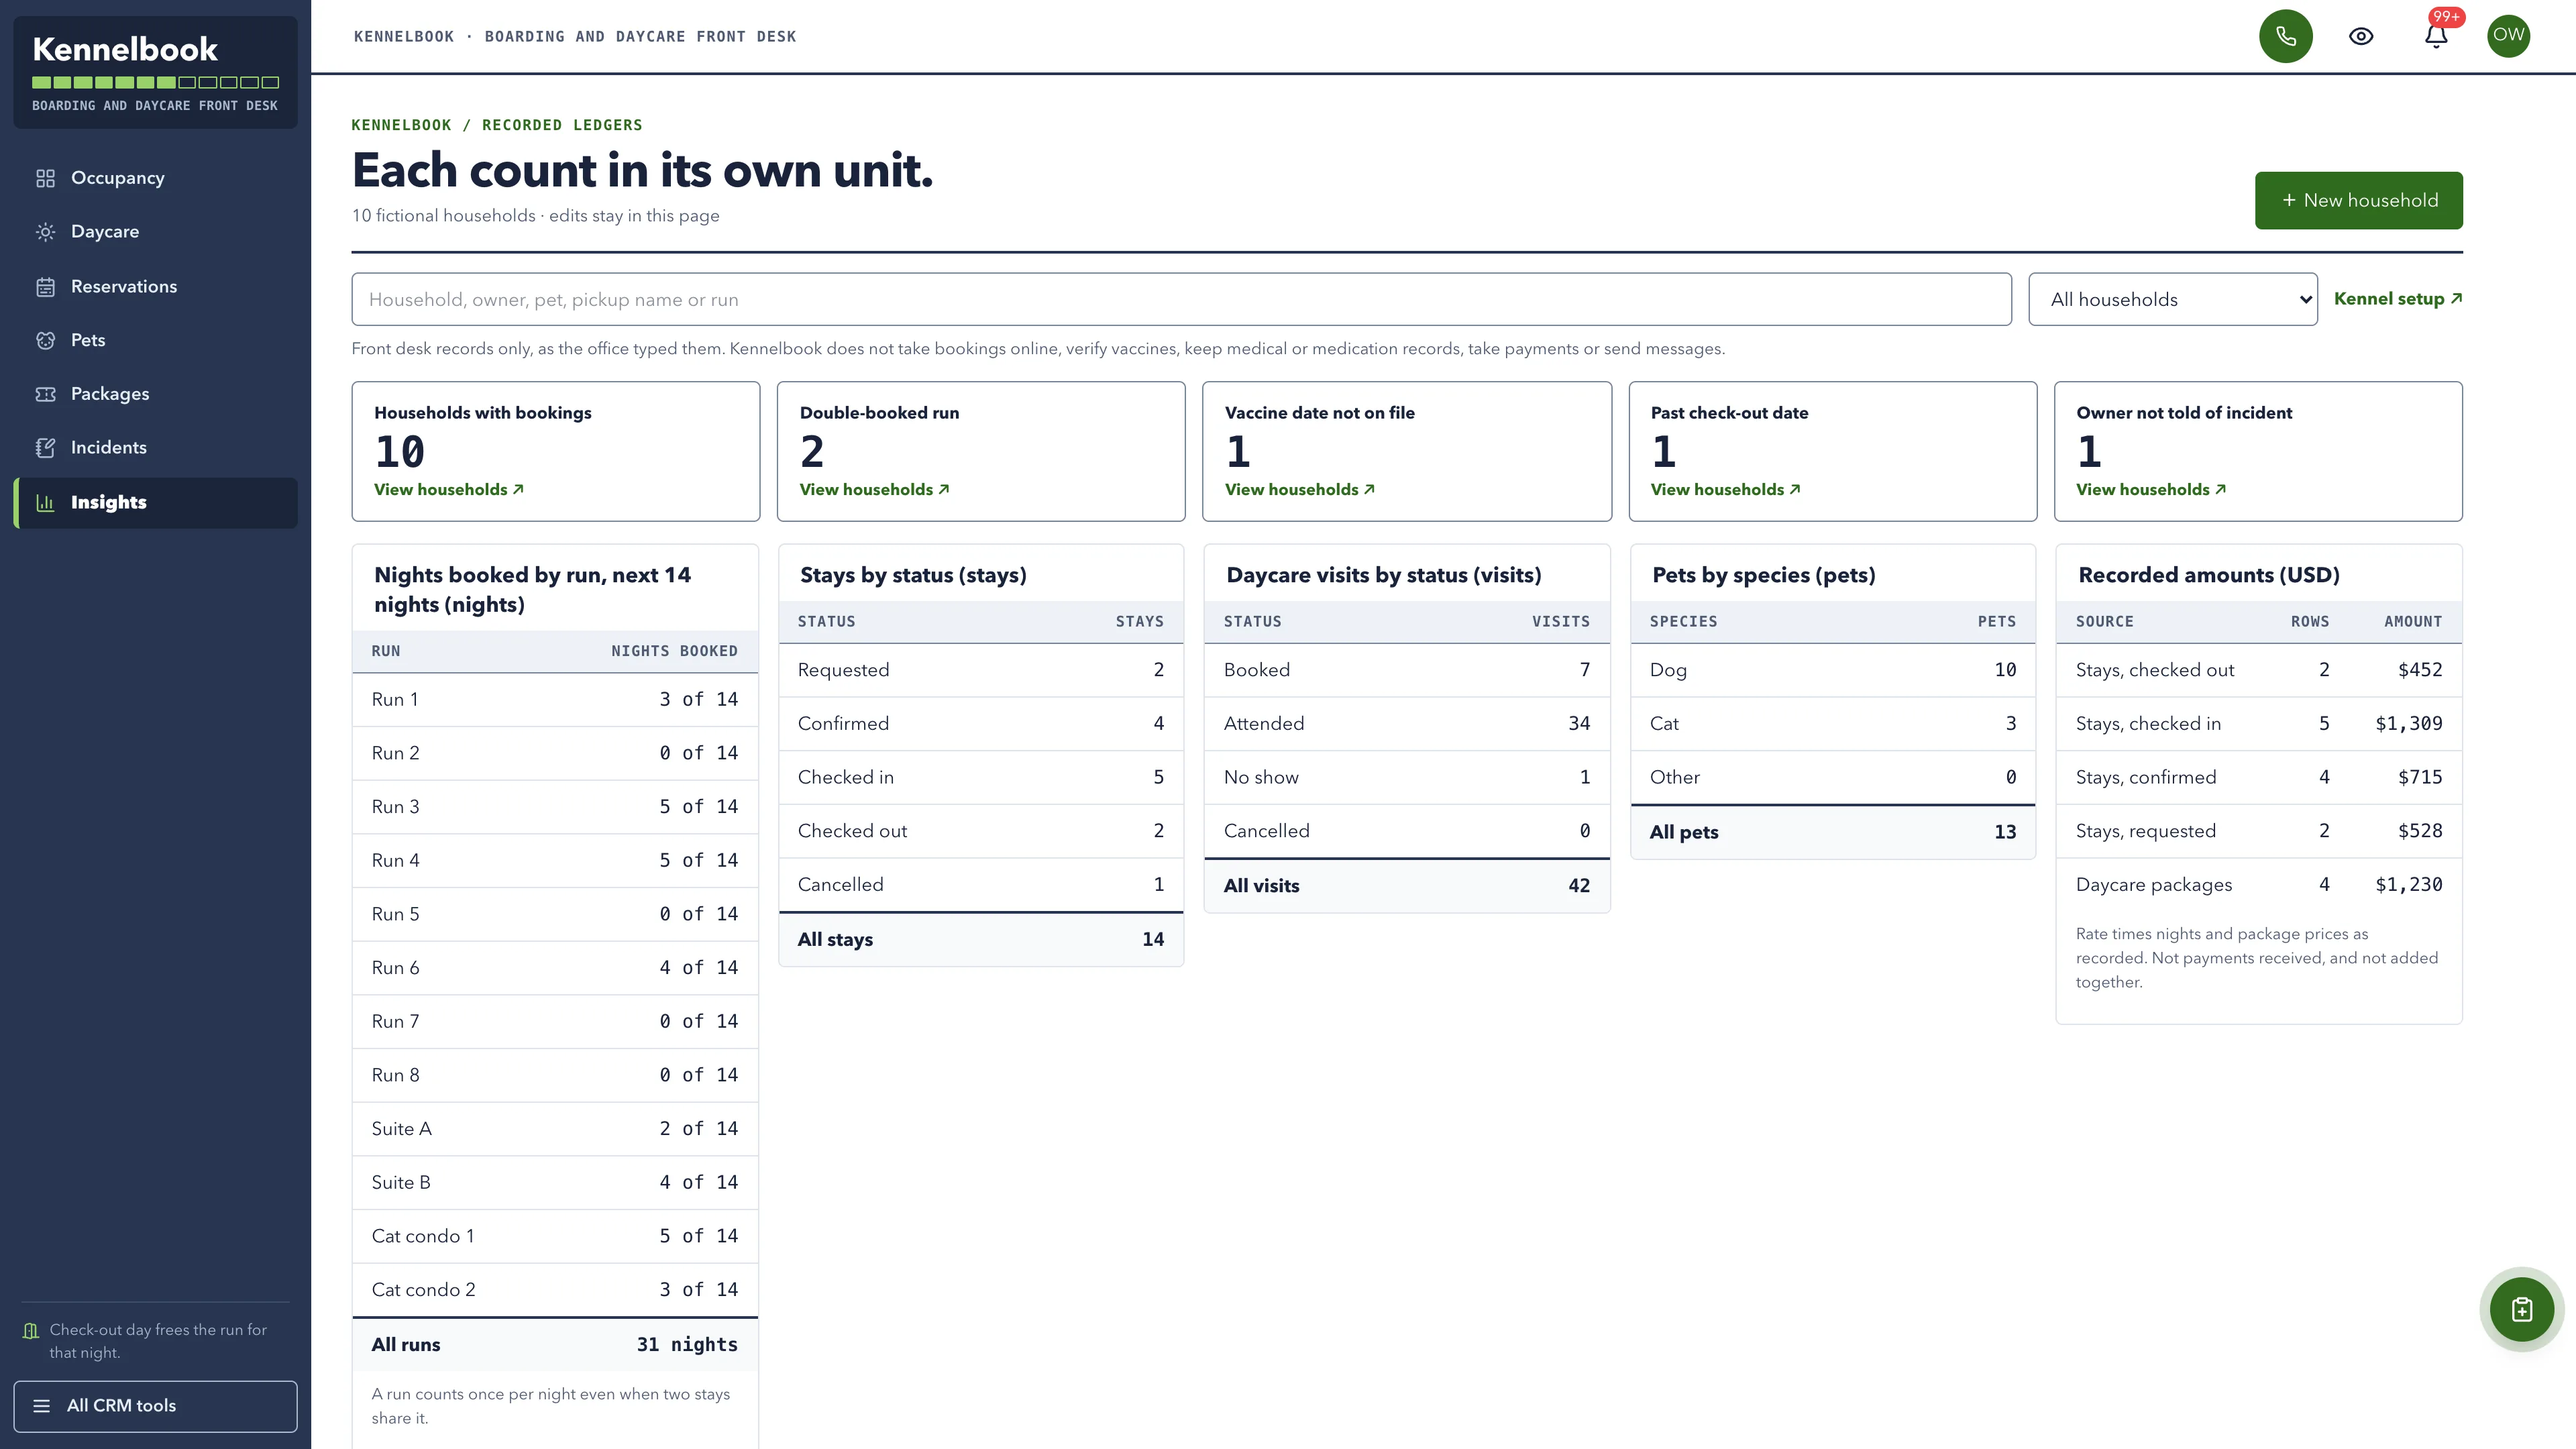Select the Cat condo 1 row
This screenshot has height=1449, width=2576.
555,1236
